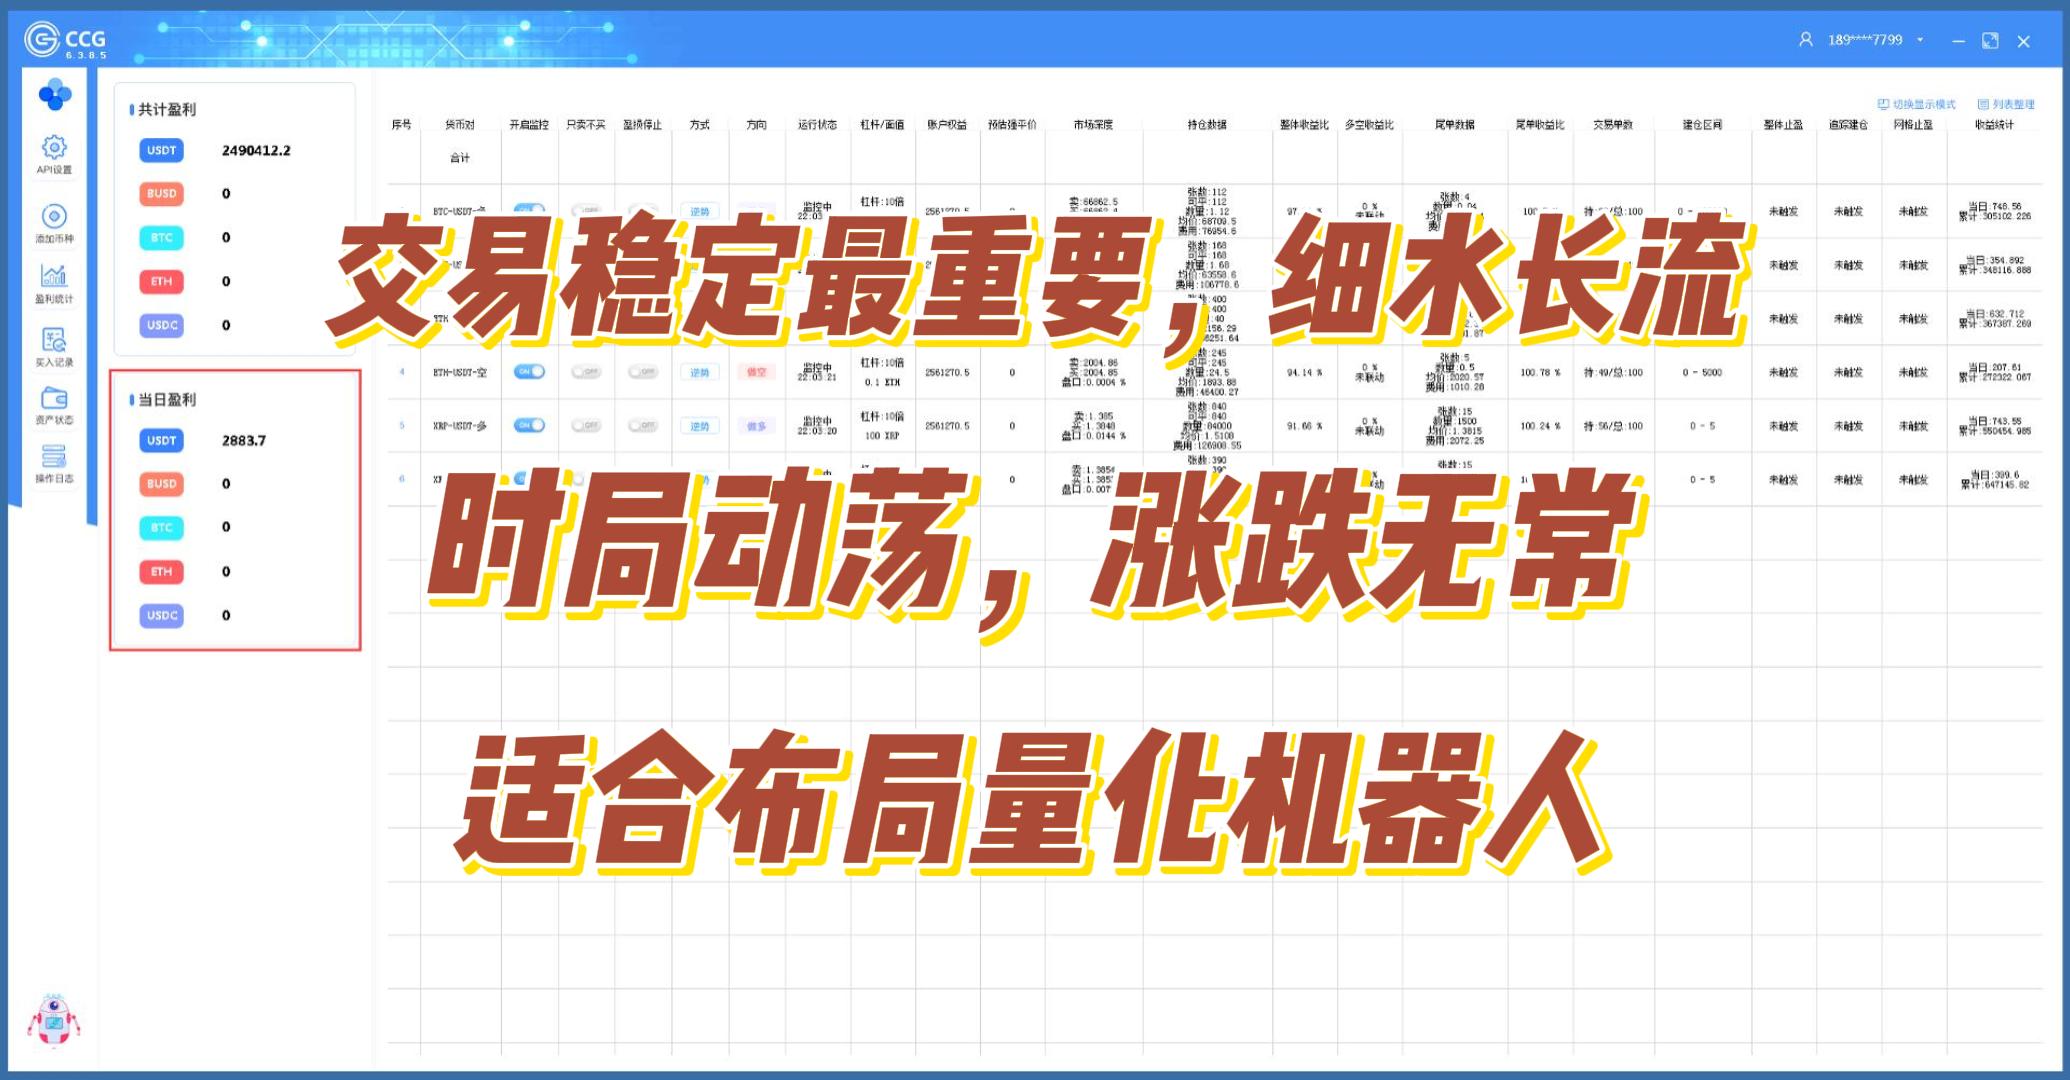Open 资产状态 wallet icon
The width and height of the screenshot is (2070, 1080).
coord(54,404)
